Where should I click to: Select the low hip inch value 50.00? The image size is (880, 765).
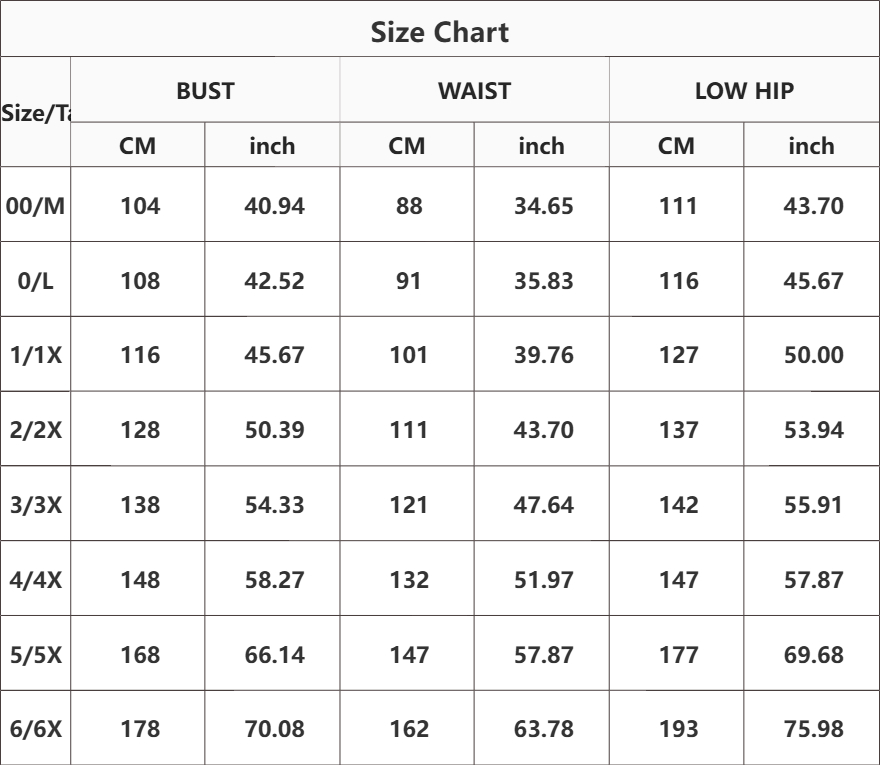coord(814,355)
